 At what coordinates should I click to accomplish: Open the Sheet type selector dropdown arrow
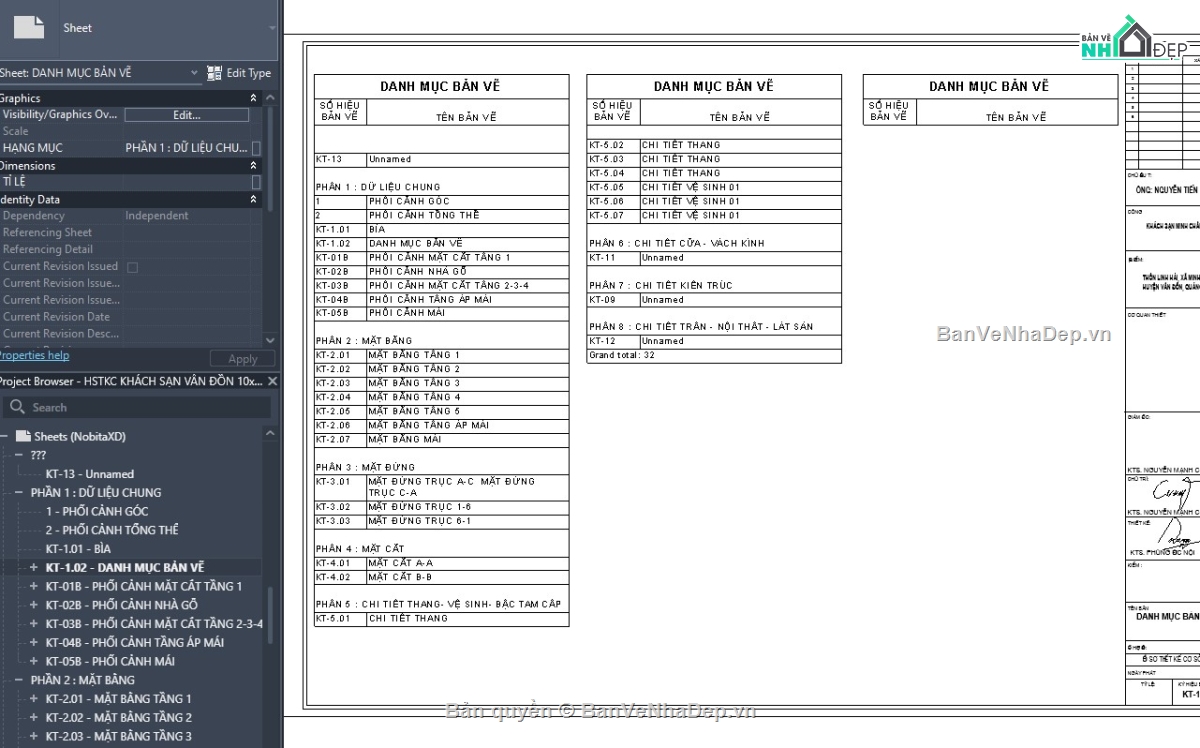(273, 28)
